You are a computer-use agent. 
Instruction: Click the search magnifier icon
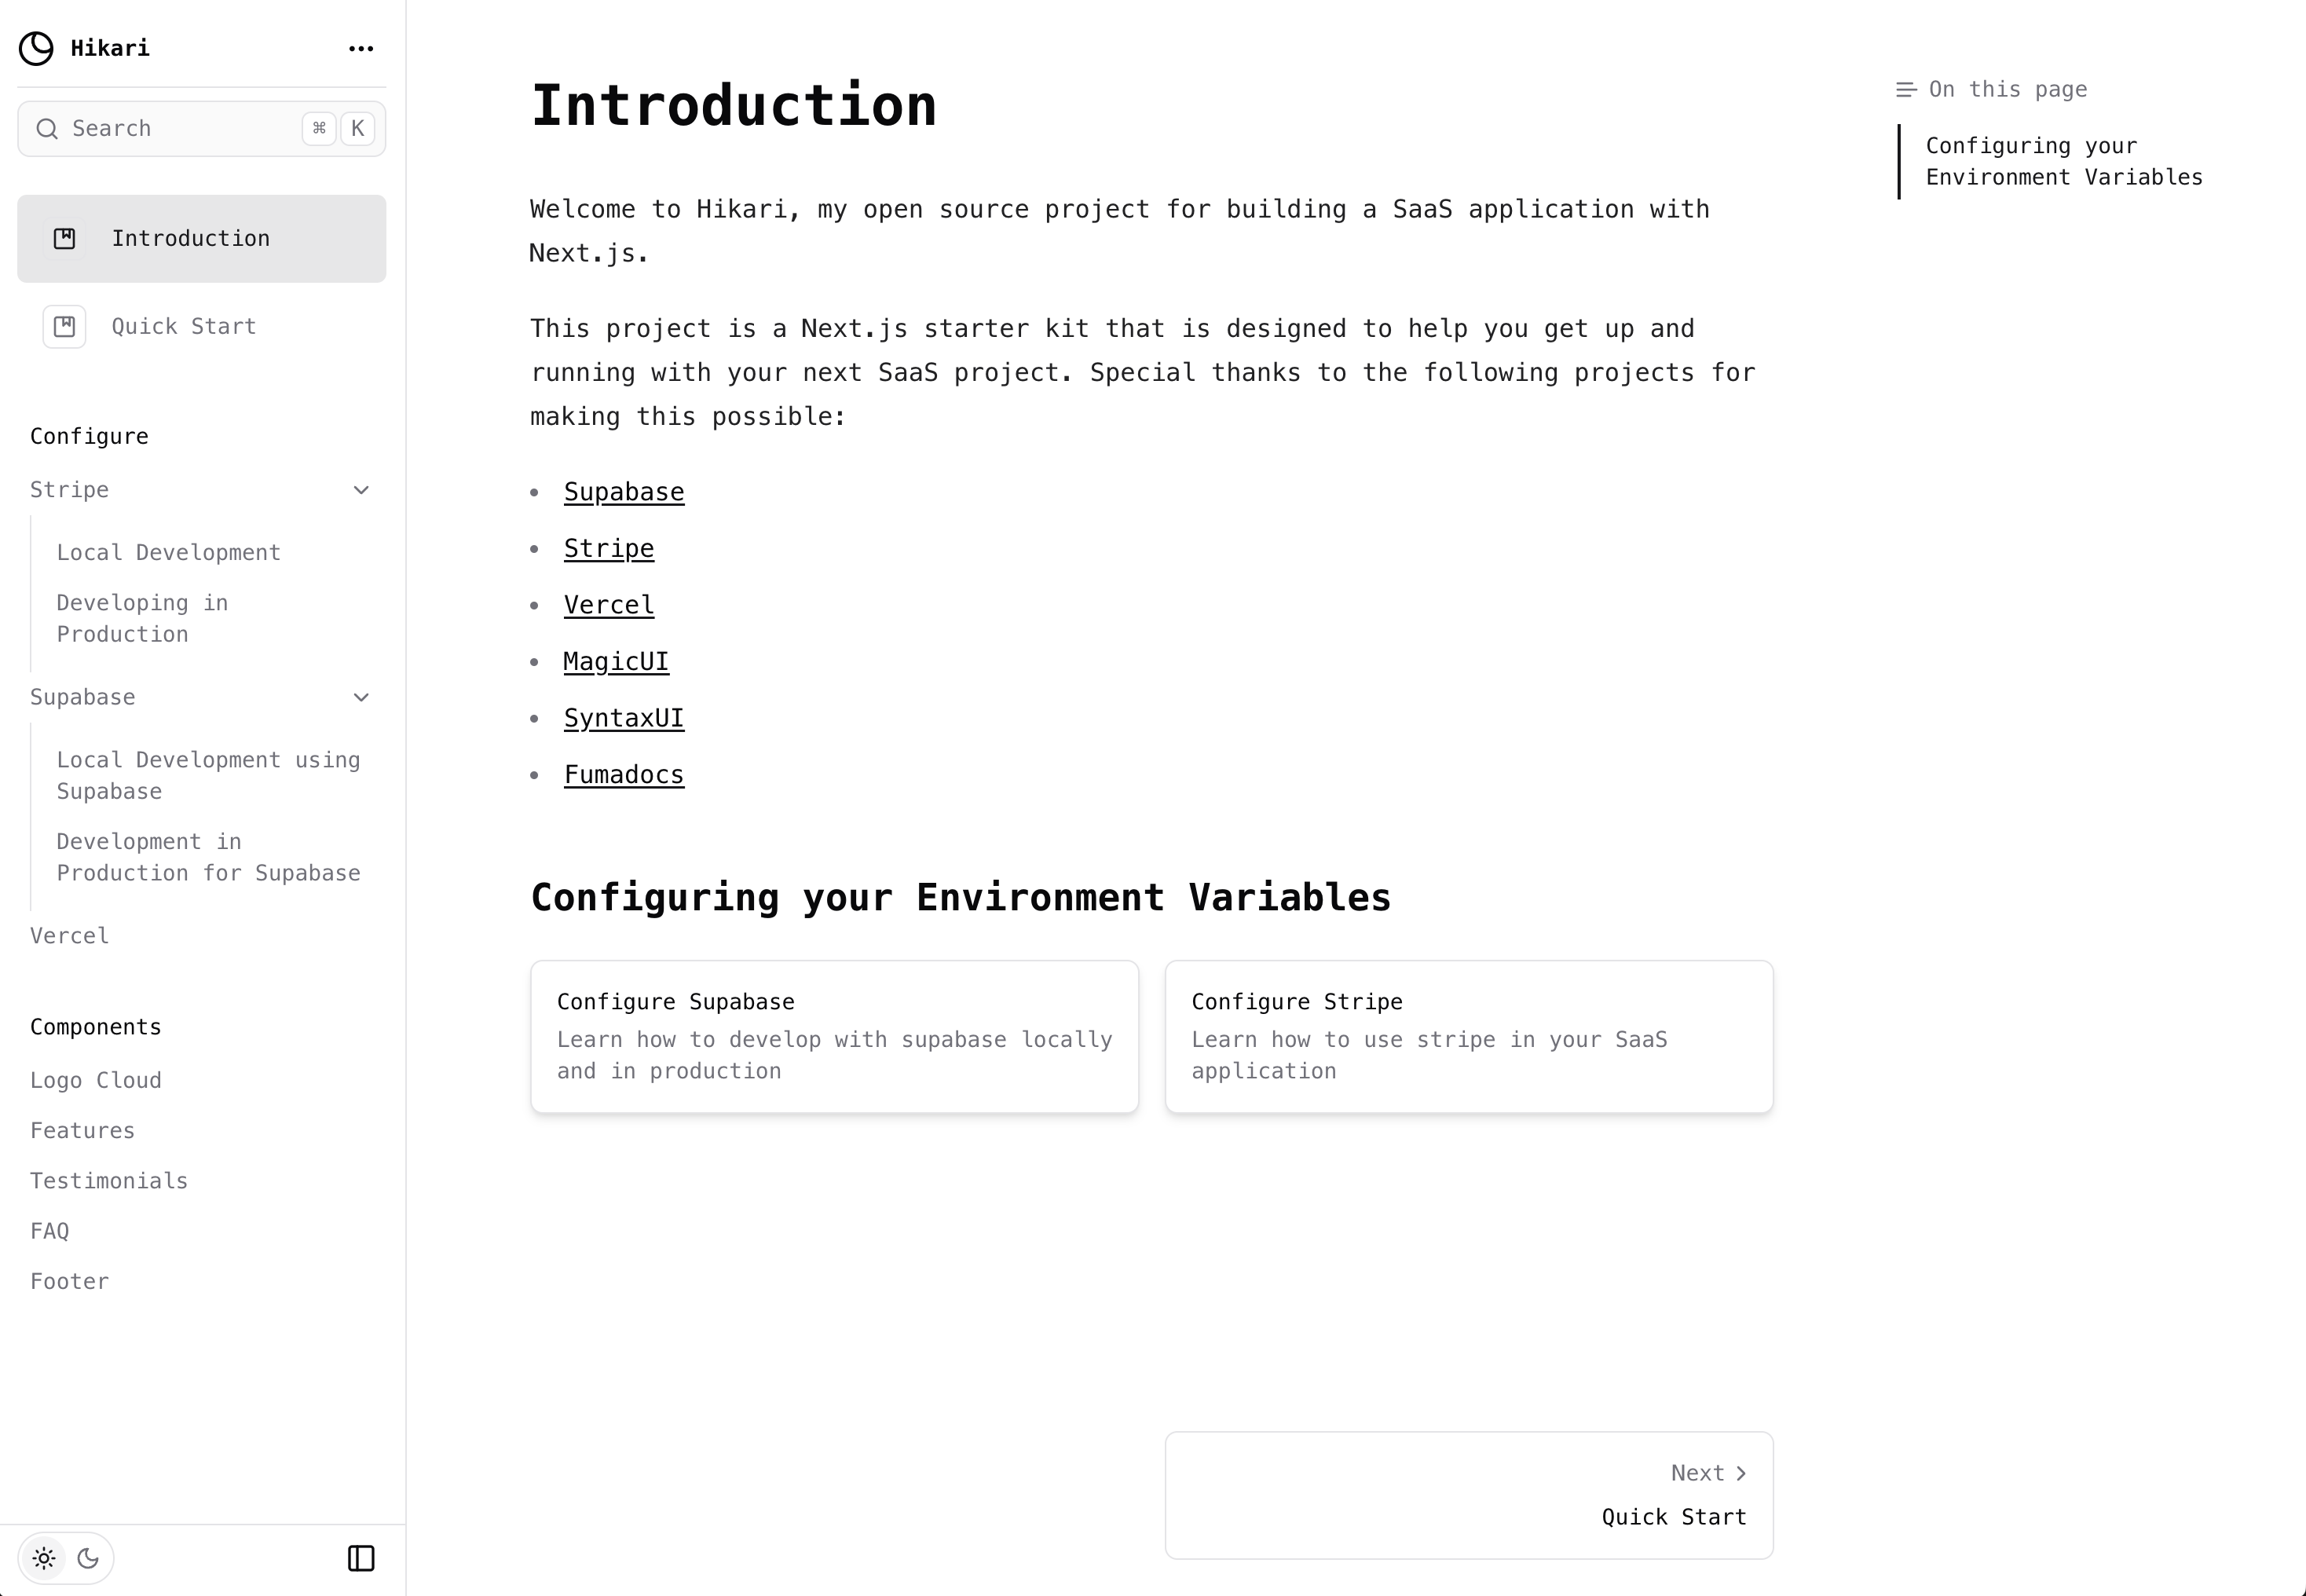47,128
